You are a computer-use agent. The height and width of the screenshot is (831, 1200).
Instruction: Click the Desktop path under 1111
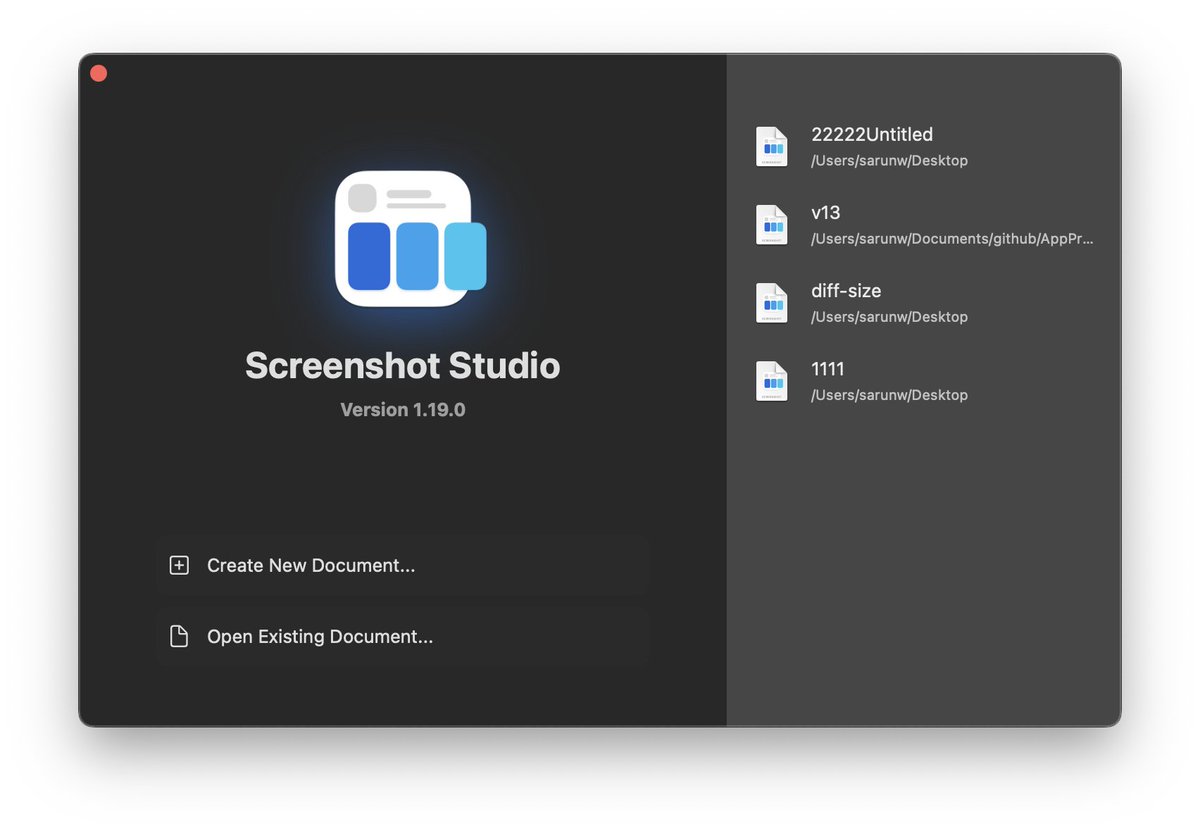click(x=889, y=395)
